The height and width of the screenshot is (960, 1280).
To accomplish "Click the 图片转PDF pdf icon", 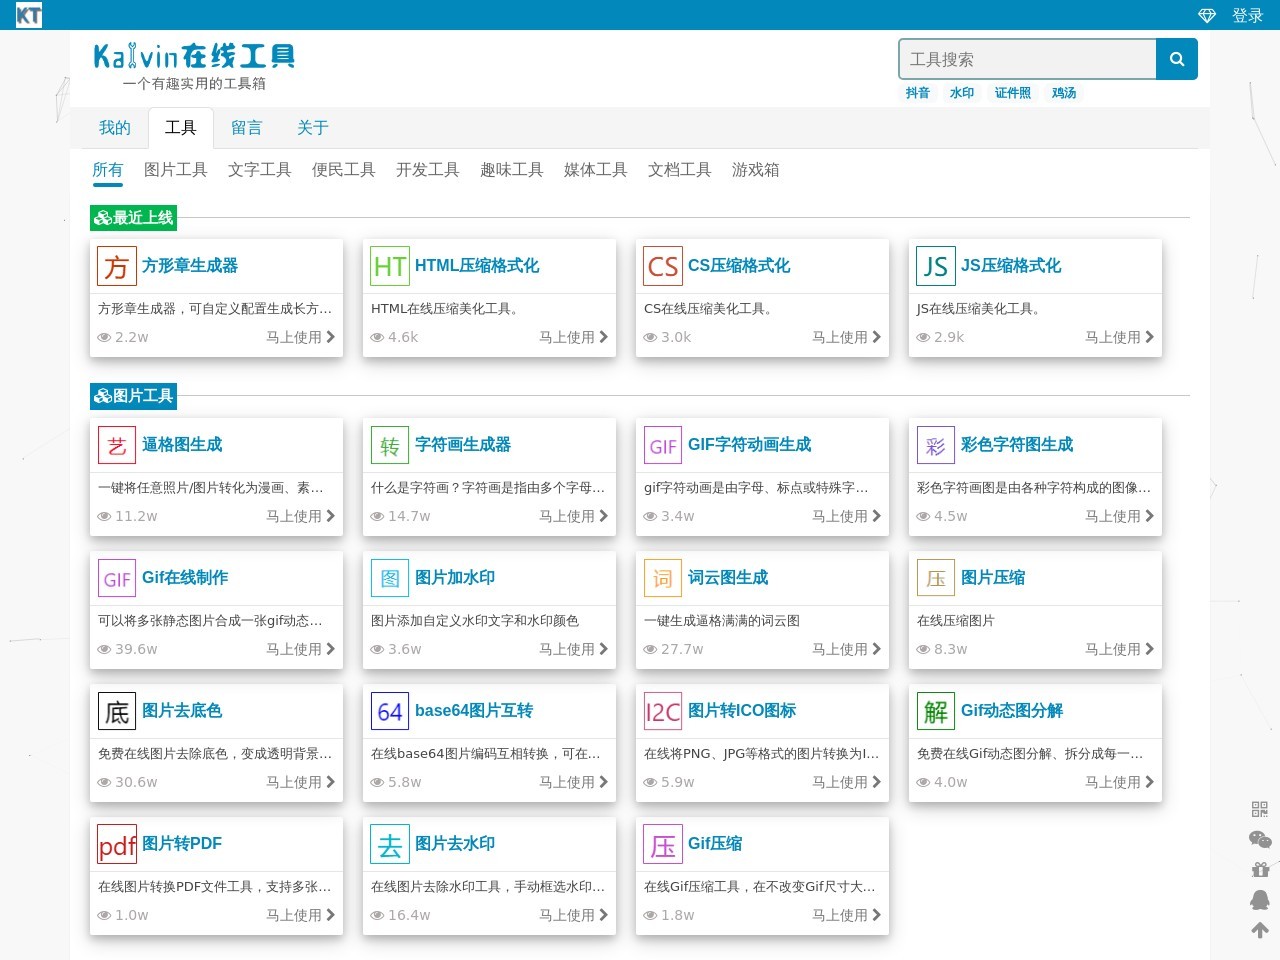I will 117,844.
